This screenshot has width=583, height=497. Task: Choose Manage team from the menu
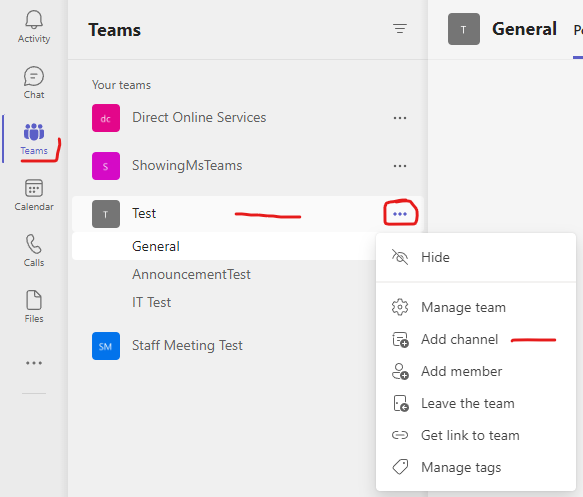coord(476,307)
